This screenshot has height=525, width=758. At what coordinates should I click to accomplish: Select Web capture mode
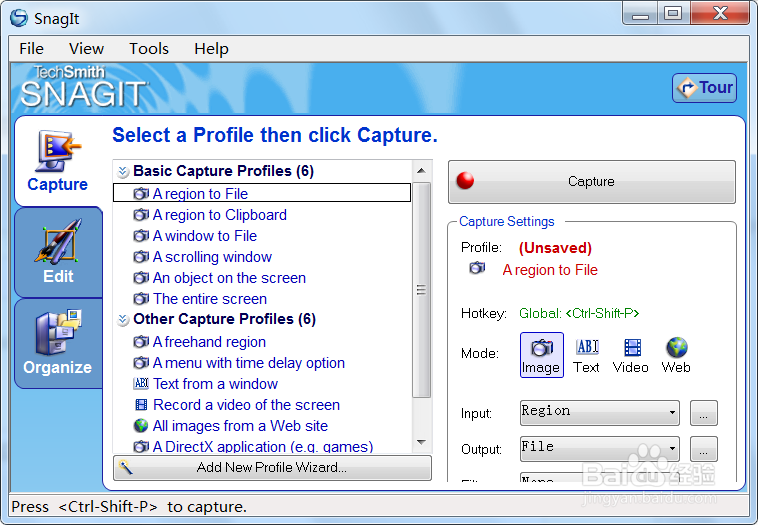point(676,356)
